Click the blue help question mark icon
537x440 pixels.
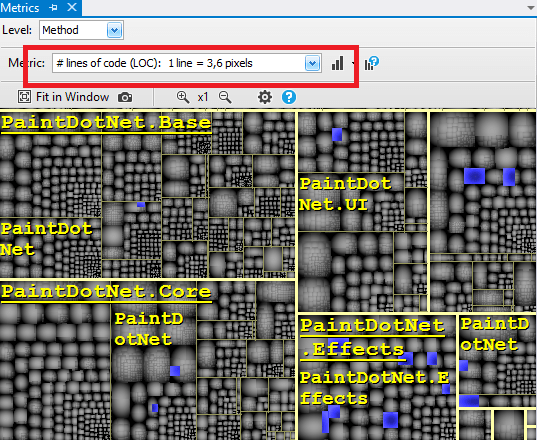(289, 97)
